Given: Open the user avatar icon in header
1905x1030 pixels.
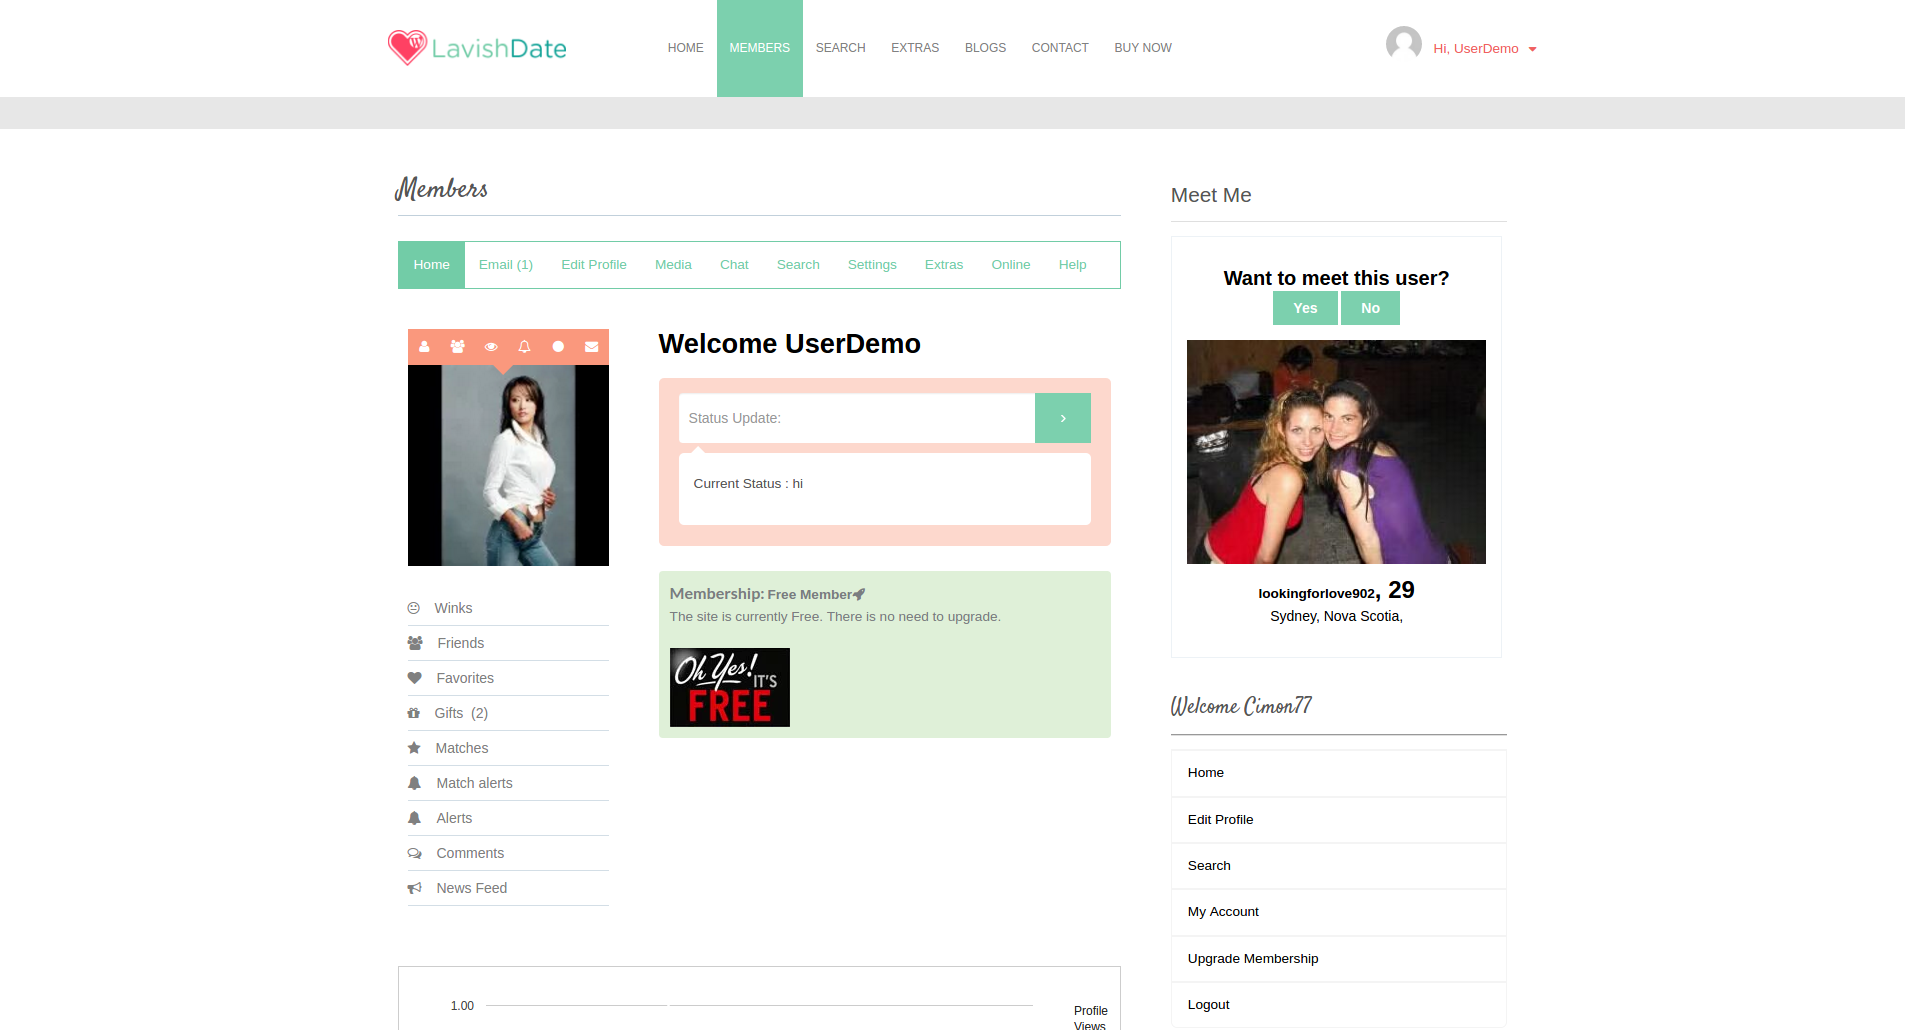Looking at the screenshot, I should pyautogui.click(x=1403, y=44).
